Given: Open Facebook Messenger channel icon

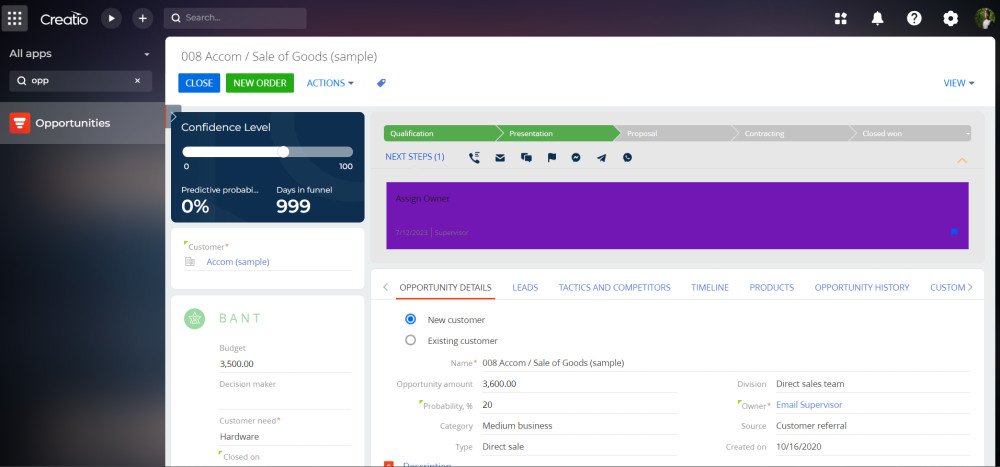Looking at the screenshot, I should [576, 158].
